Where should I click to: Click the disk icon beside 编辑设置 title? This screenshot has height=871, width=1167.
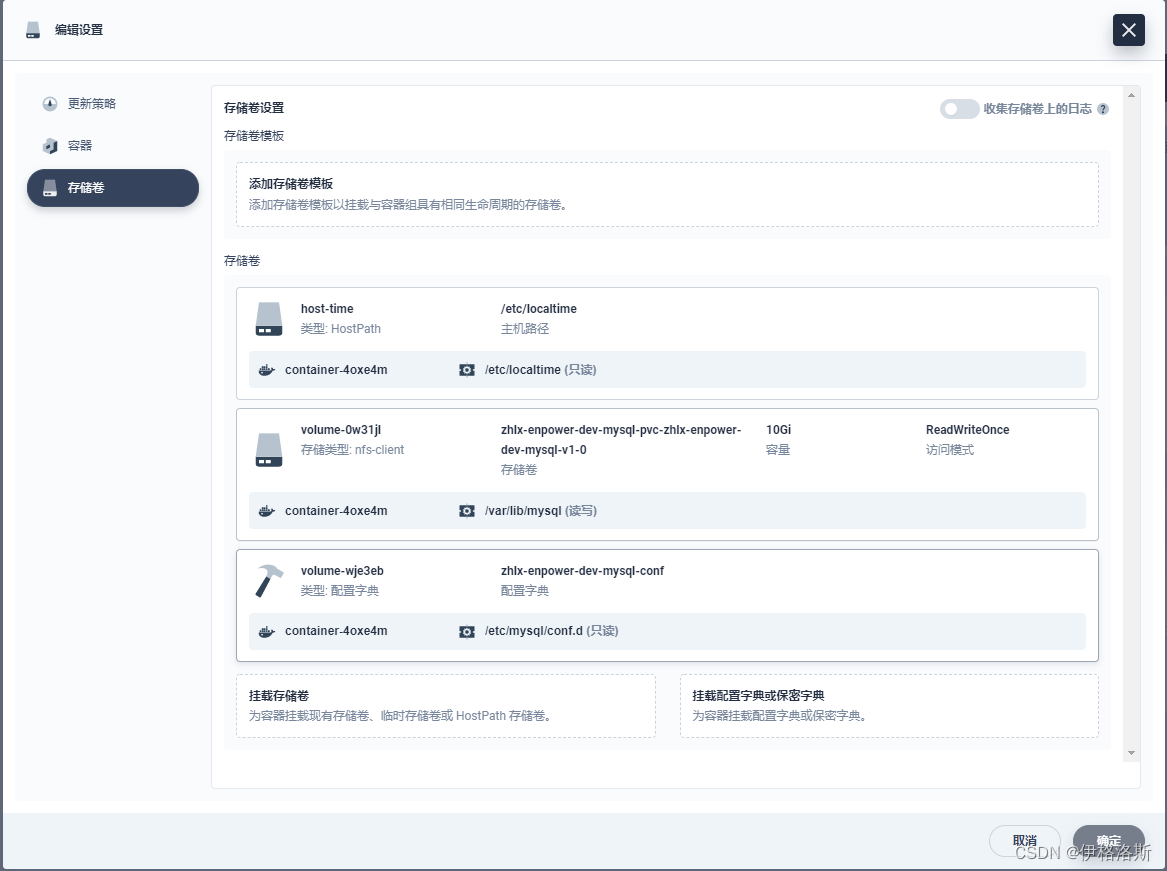click(x=33, y=30)
